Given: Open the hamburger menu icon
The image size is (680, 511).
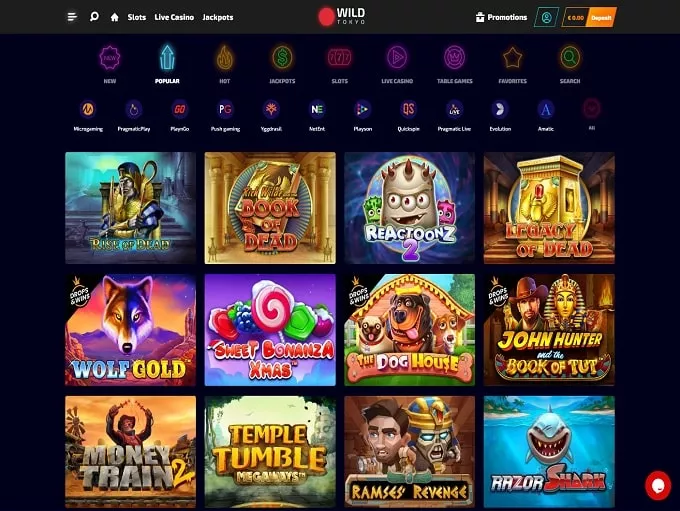Looking at the screenshot, I should (x=72, y=17).
